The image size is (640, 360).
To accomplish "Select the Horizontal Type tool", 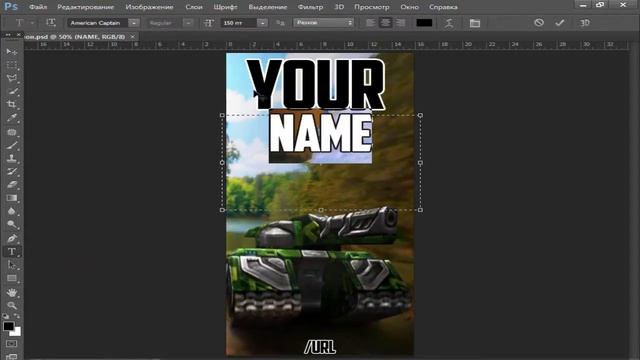I will click(12, 251).
